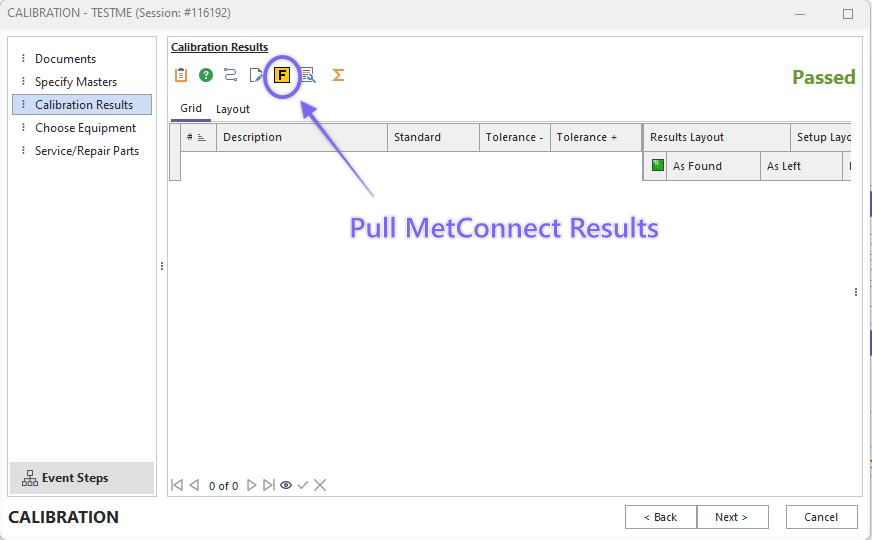Click the < Back button

(660, 517)
